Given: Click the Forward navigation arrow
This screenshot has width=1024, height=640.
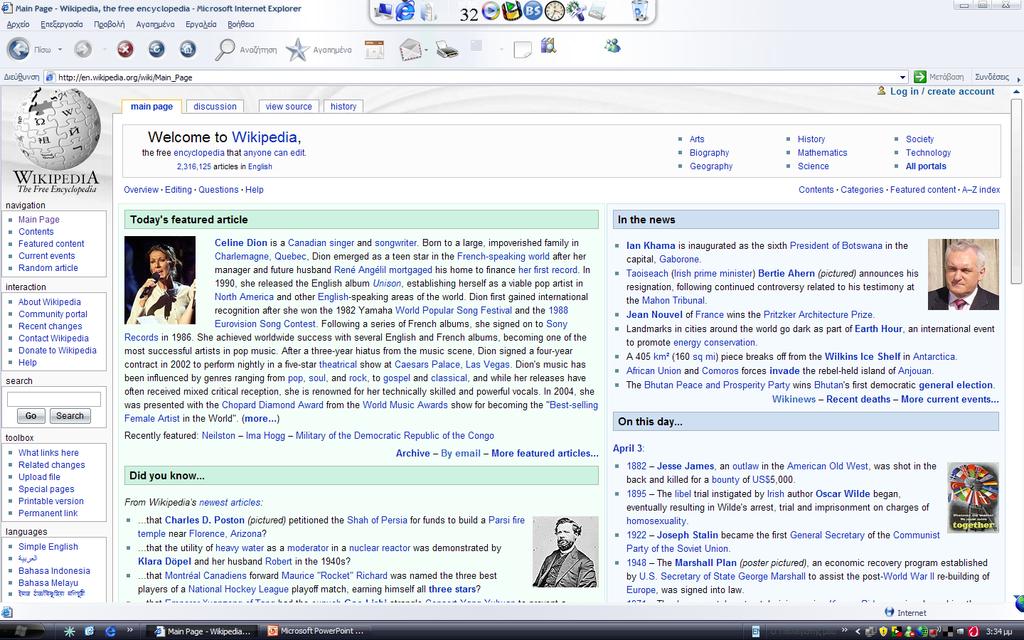Looking at the screenshot, I should (x=82, y=49).
